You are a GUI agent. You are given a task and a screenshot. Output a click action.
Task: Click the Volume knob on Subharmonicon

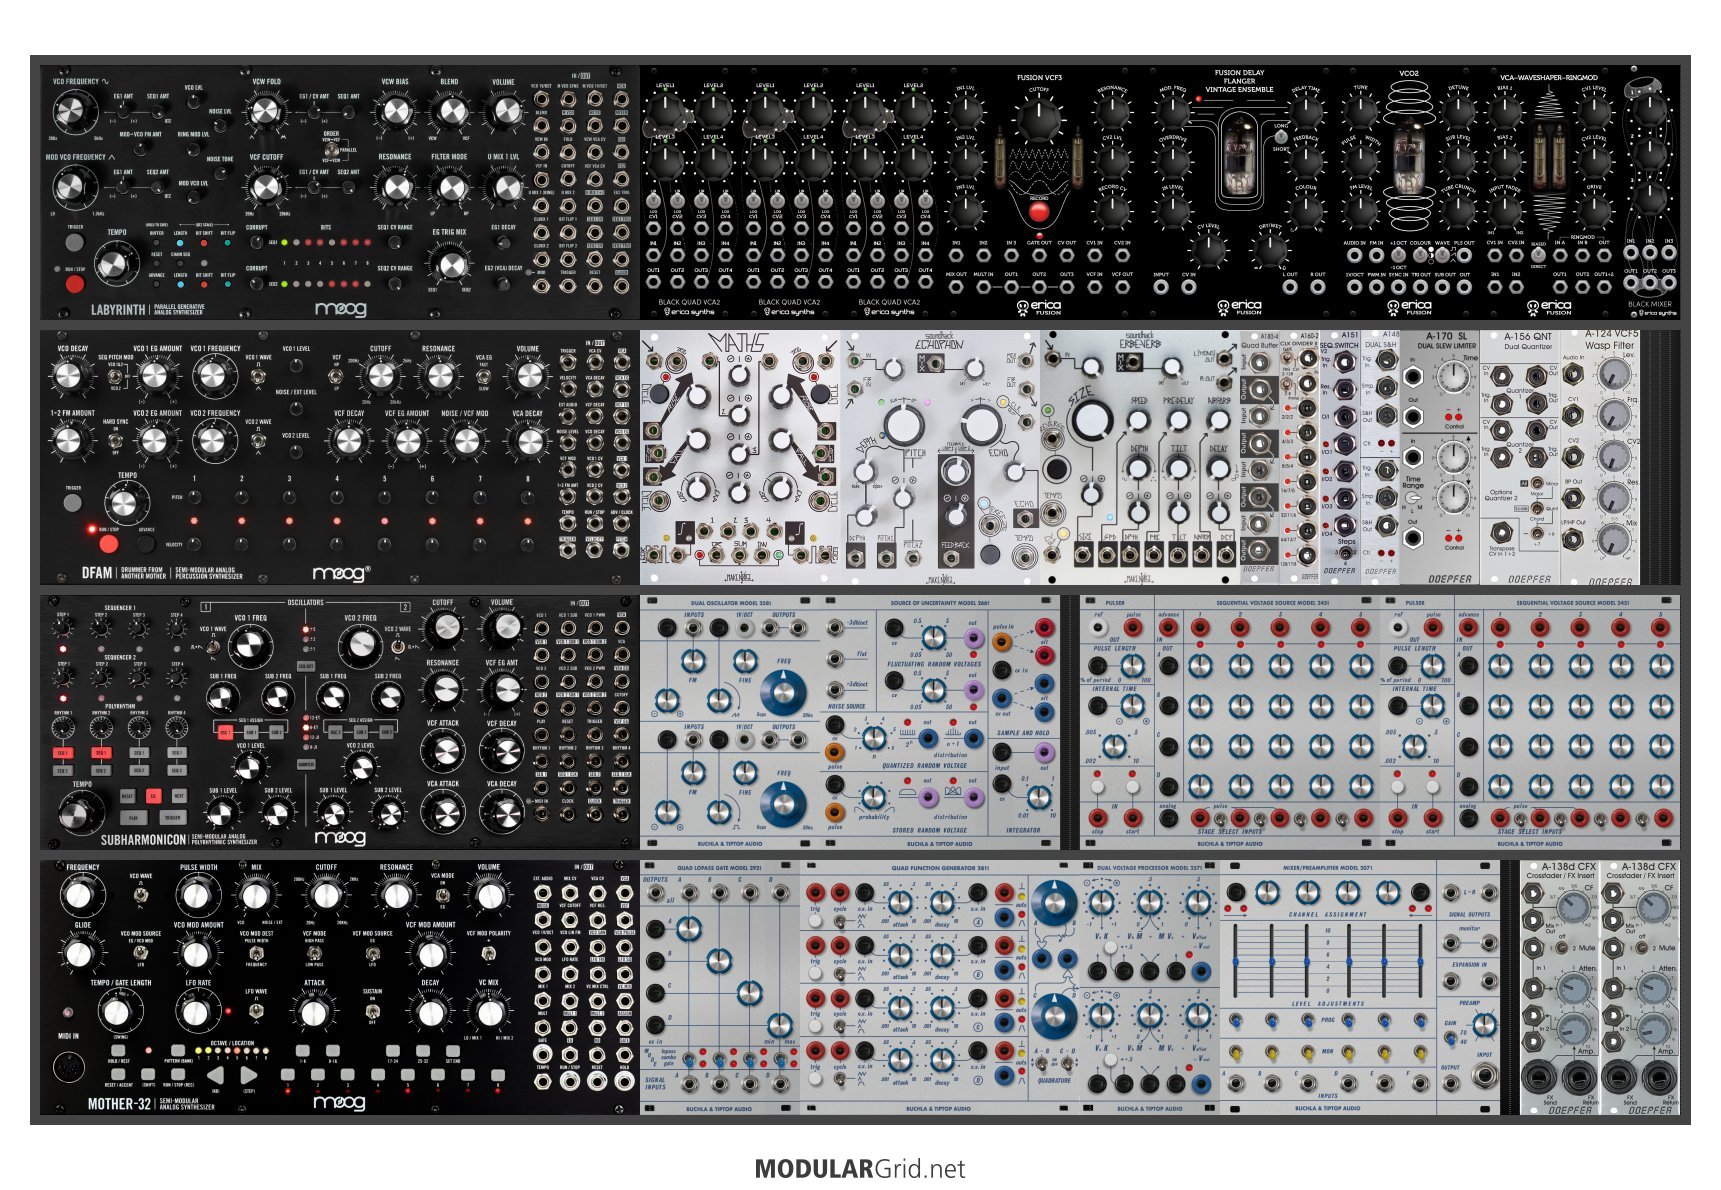coord(502,630)
